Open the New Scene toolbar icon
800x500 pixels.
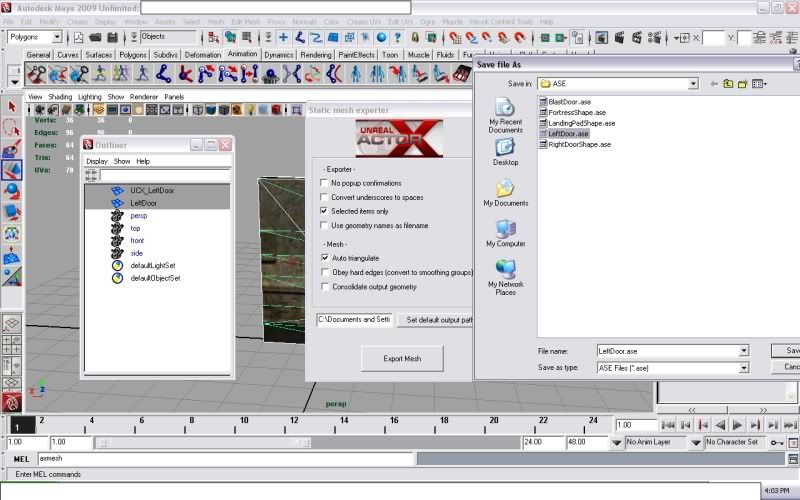point(78,37)
